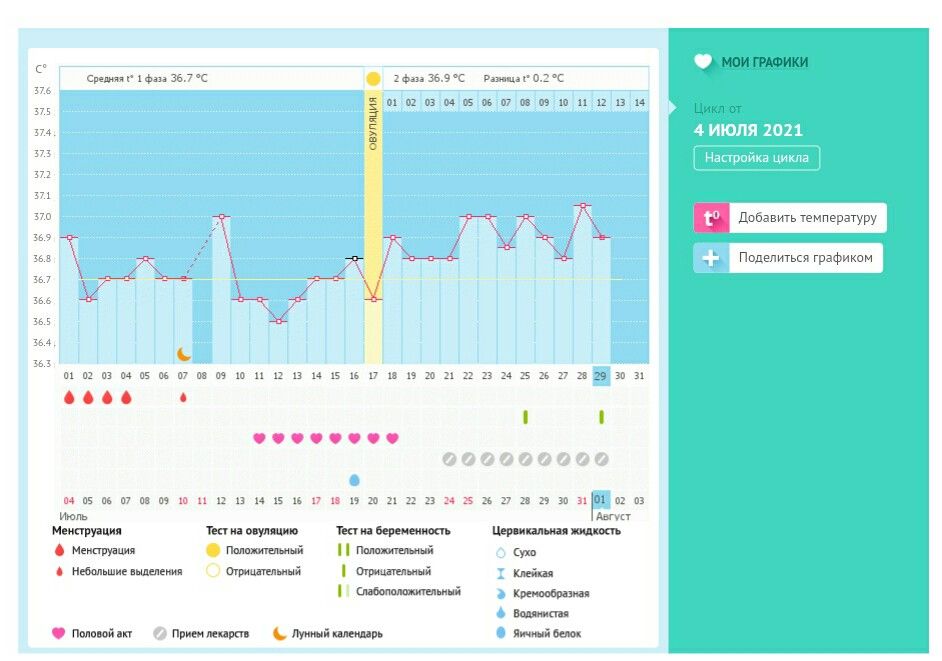Click the yellow ovulation circle above the chart

373,78
